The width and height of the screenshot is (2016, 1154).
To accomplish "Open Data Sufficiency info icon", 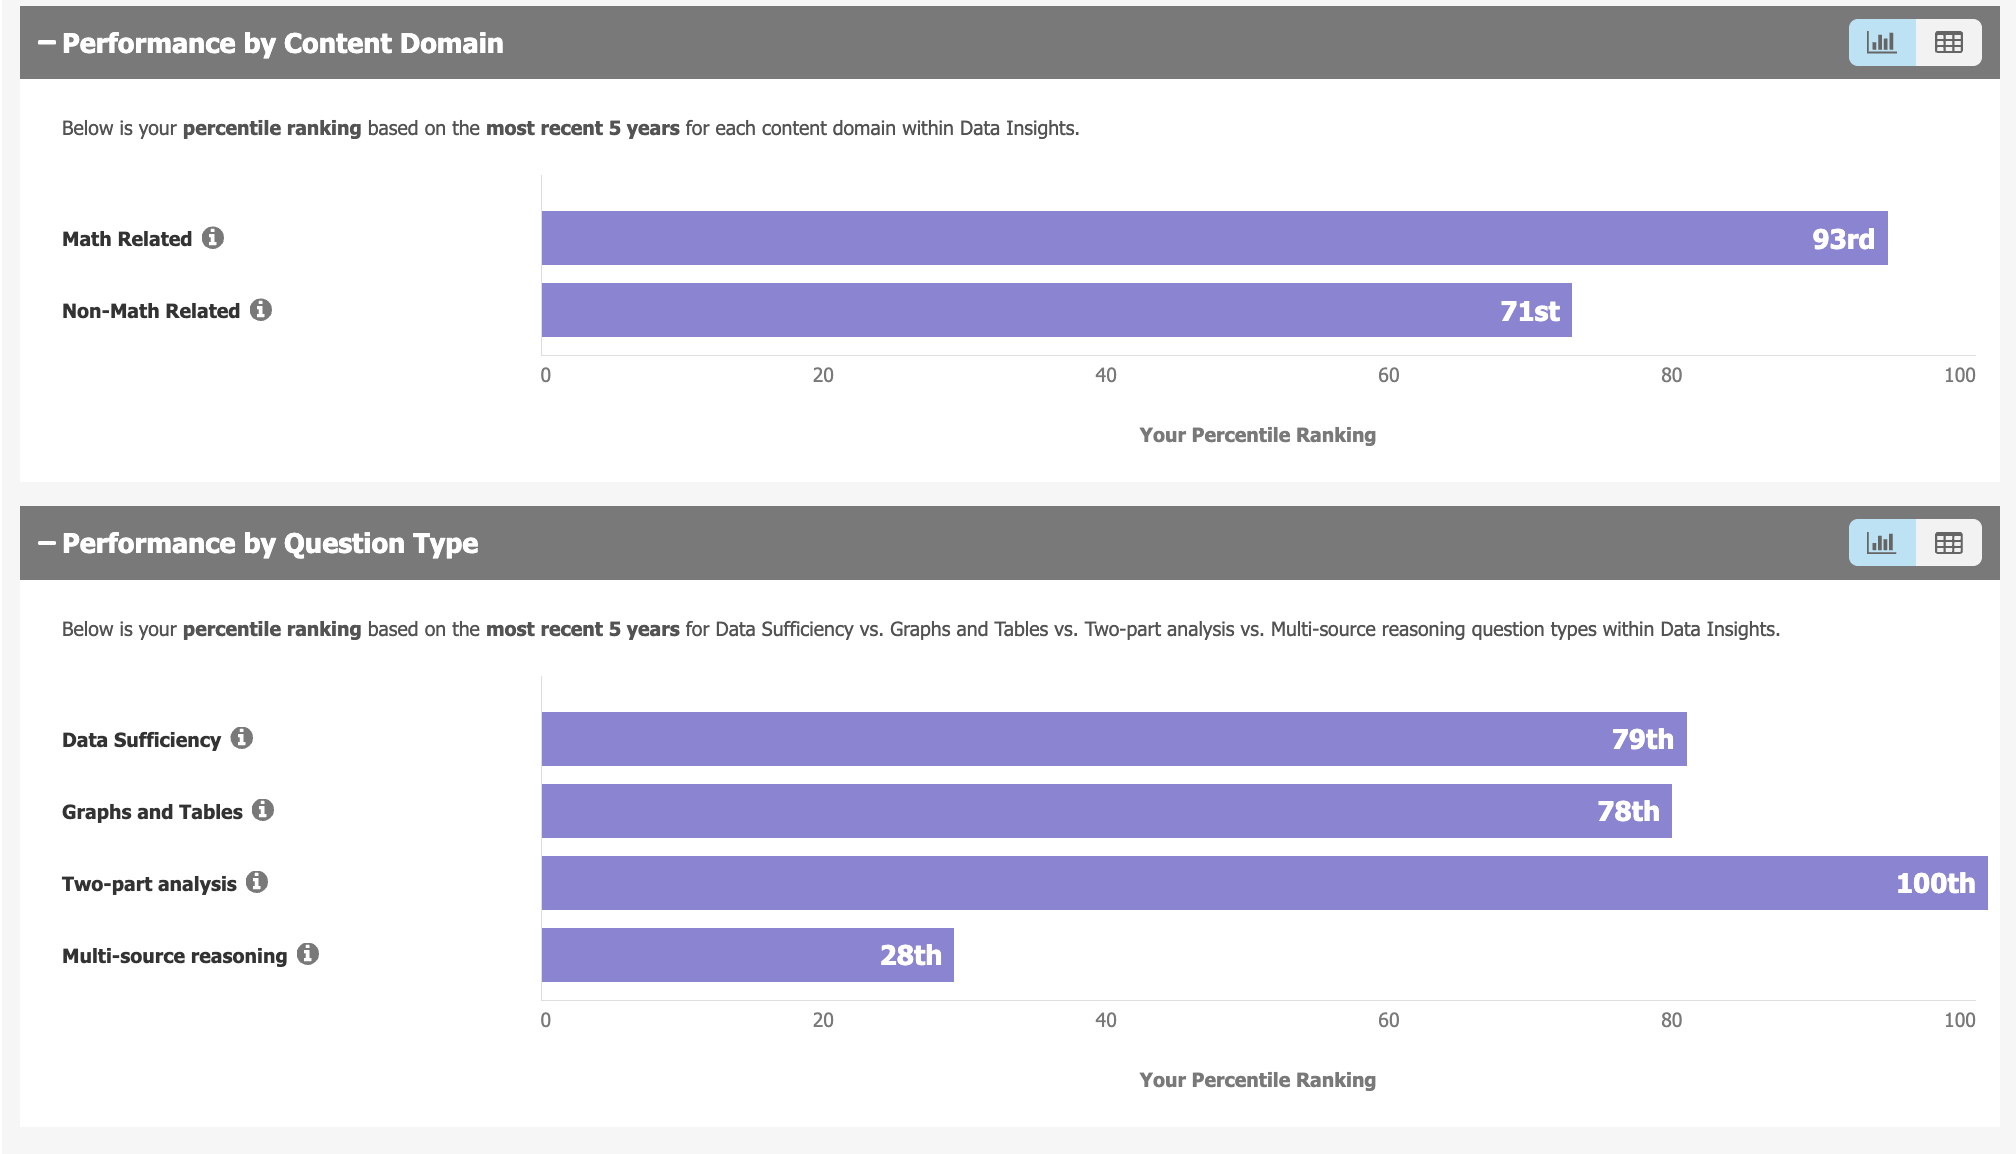I will [242, 738].
